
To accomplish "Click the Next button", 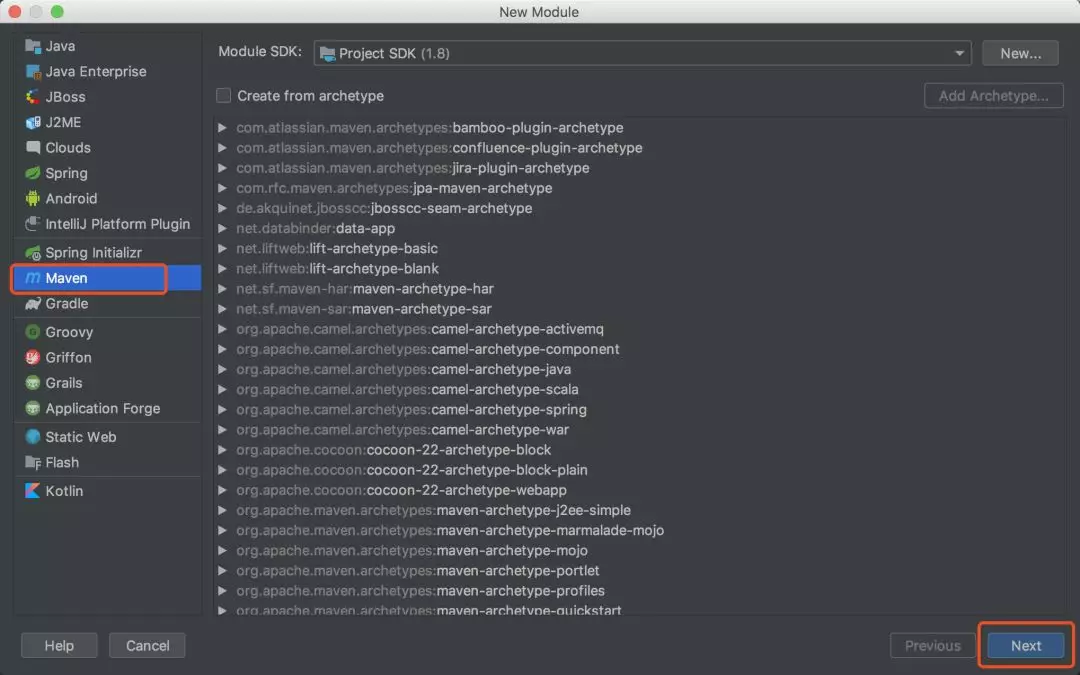I will pos(1026,646).
